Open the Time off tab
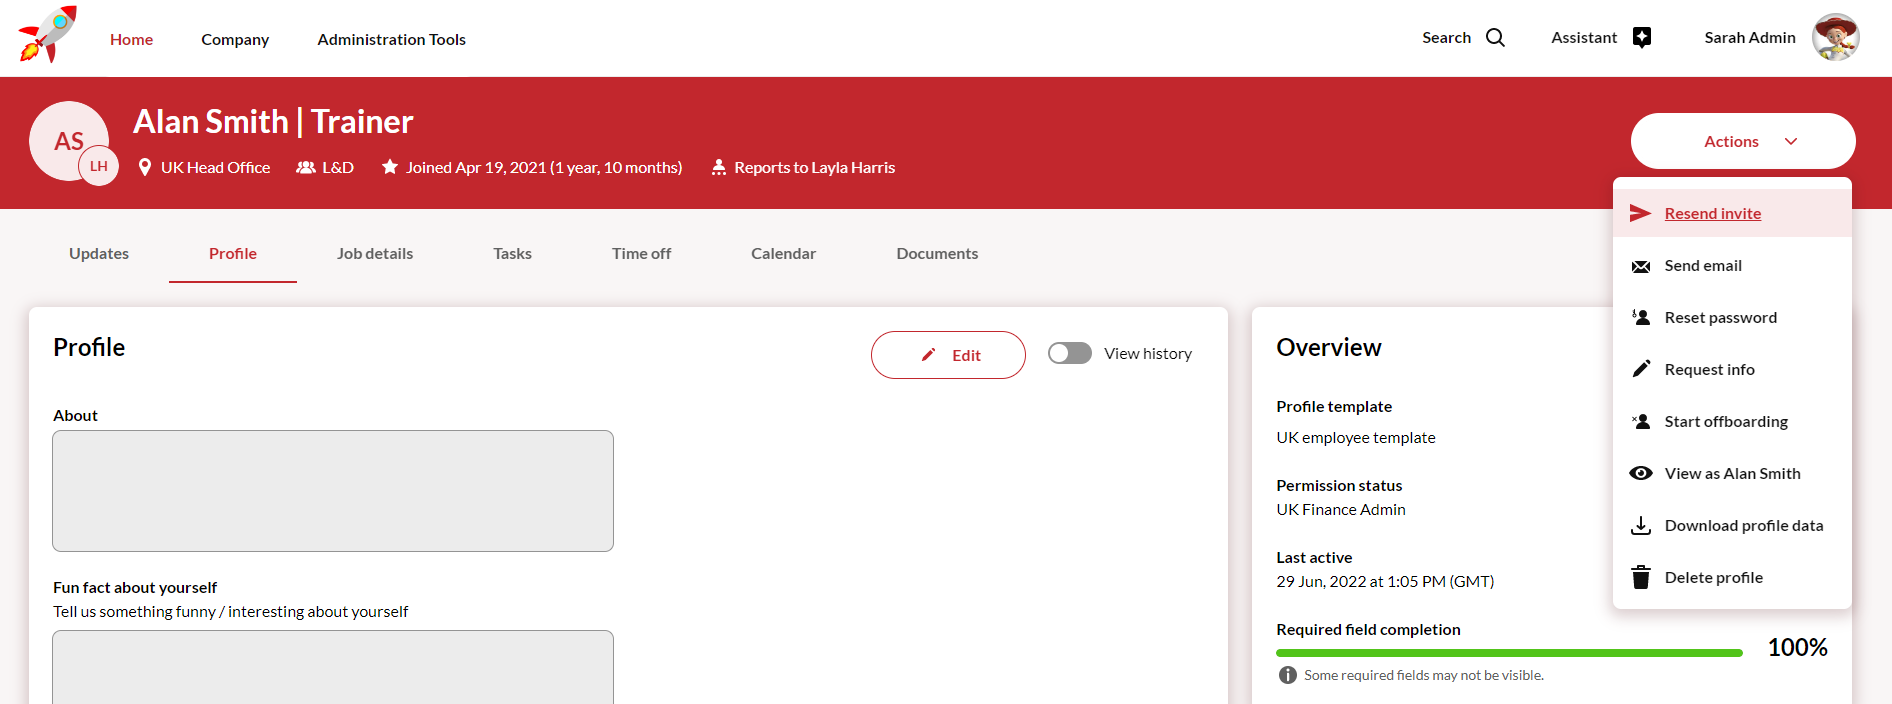The height and width of the screenshot is (704, 1892). pyautogui.click(x=641, y=254)
